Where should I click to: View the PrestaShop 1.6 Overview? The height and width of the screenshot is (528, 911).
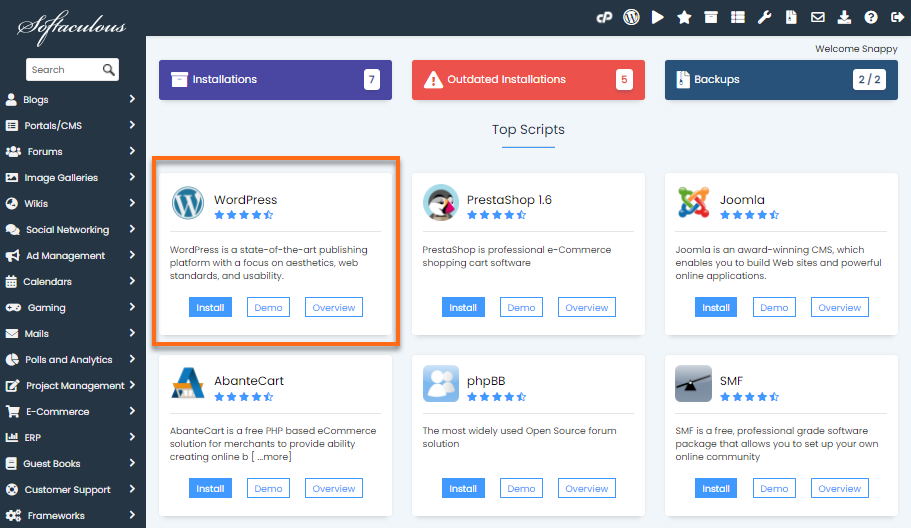coord(587,307)
